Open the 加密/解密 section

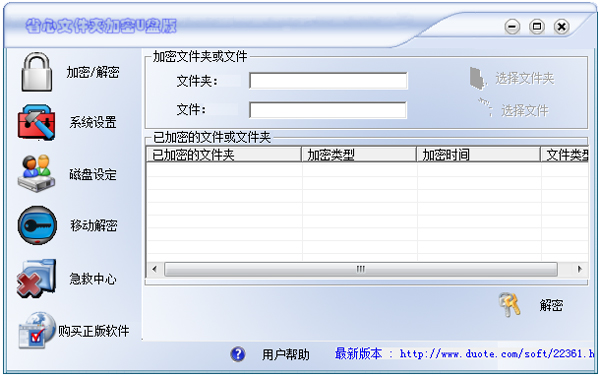coord(93,72)
